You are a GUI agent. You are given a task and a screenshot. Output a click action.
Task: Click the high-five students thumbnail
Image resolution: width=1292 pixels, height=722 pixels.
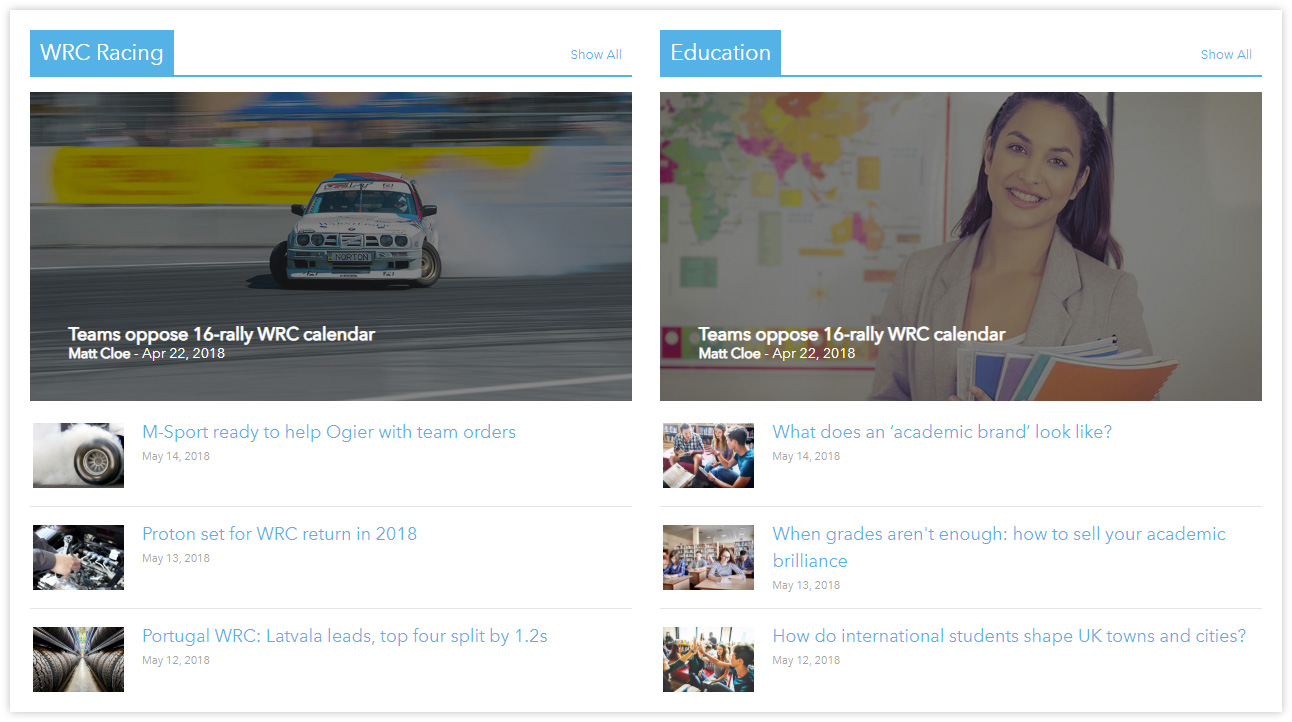tap(708, 659)
